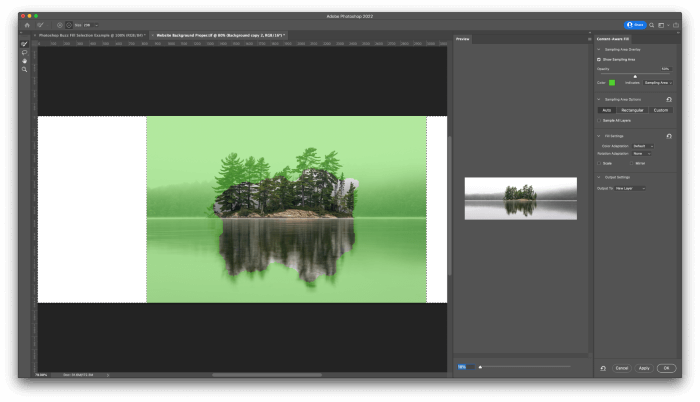Image resolution: width=700 pixels, height=402 pixels.
Task: Toggle the Show Sampling Area checkbox
Action: [x=599, y=59]
